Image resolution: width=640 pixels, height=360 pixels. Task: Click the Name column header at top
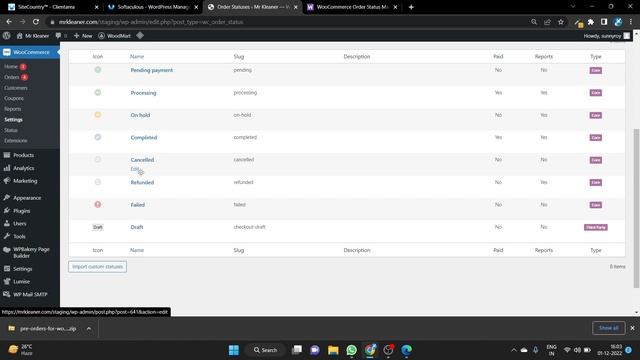(x=137, y=57)
